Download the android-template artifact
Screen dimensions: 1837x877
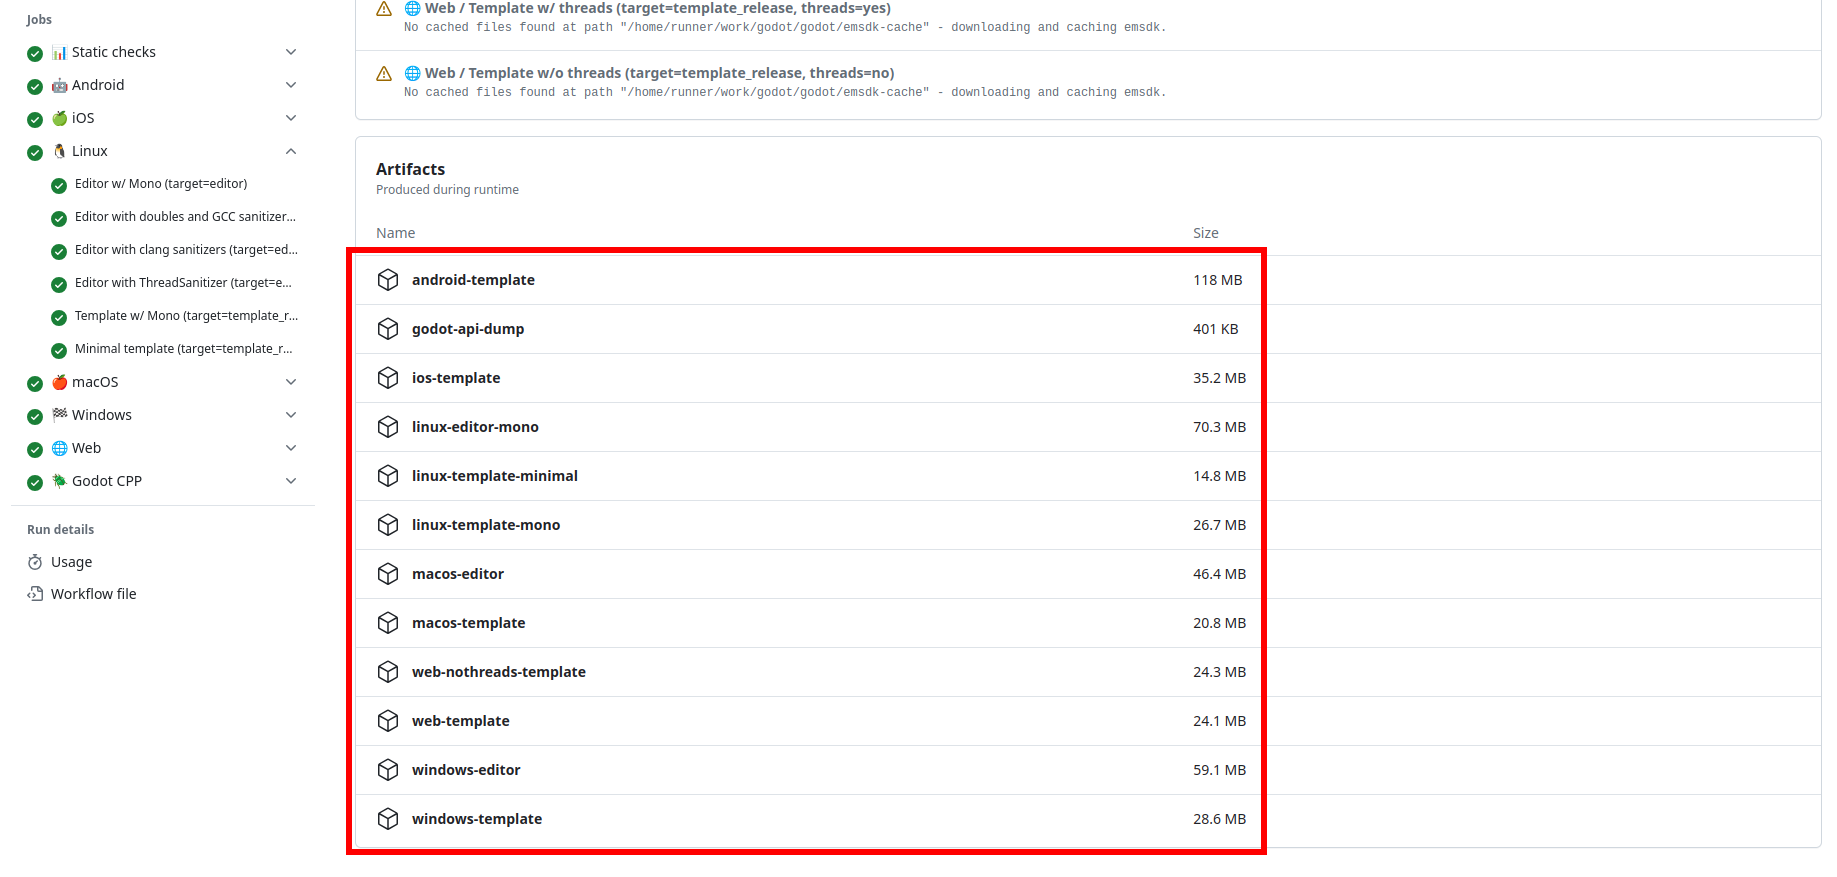[x=473, y=280]
